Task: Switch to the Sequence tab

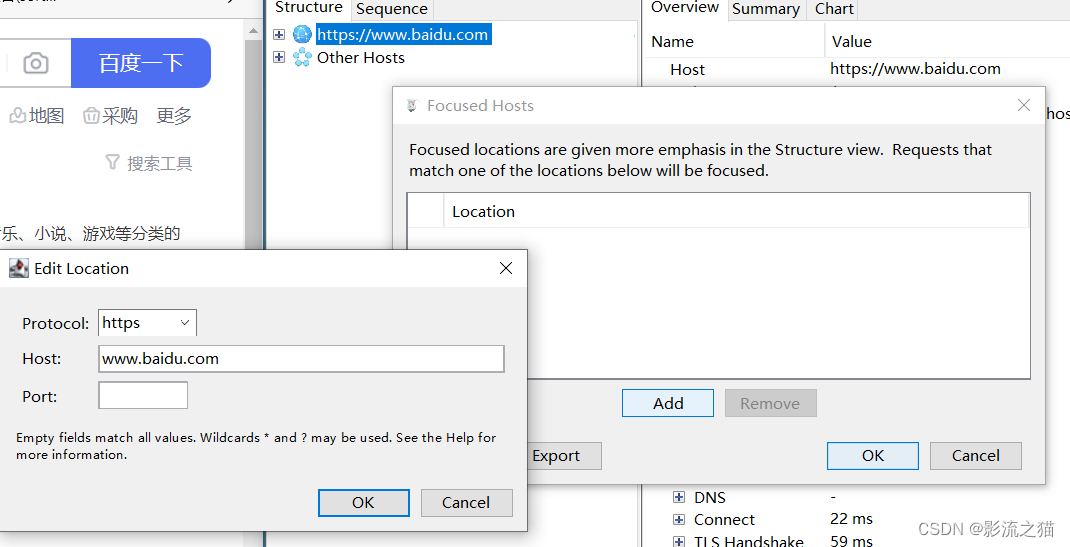Action: (x=392, y=9)
